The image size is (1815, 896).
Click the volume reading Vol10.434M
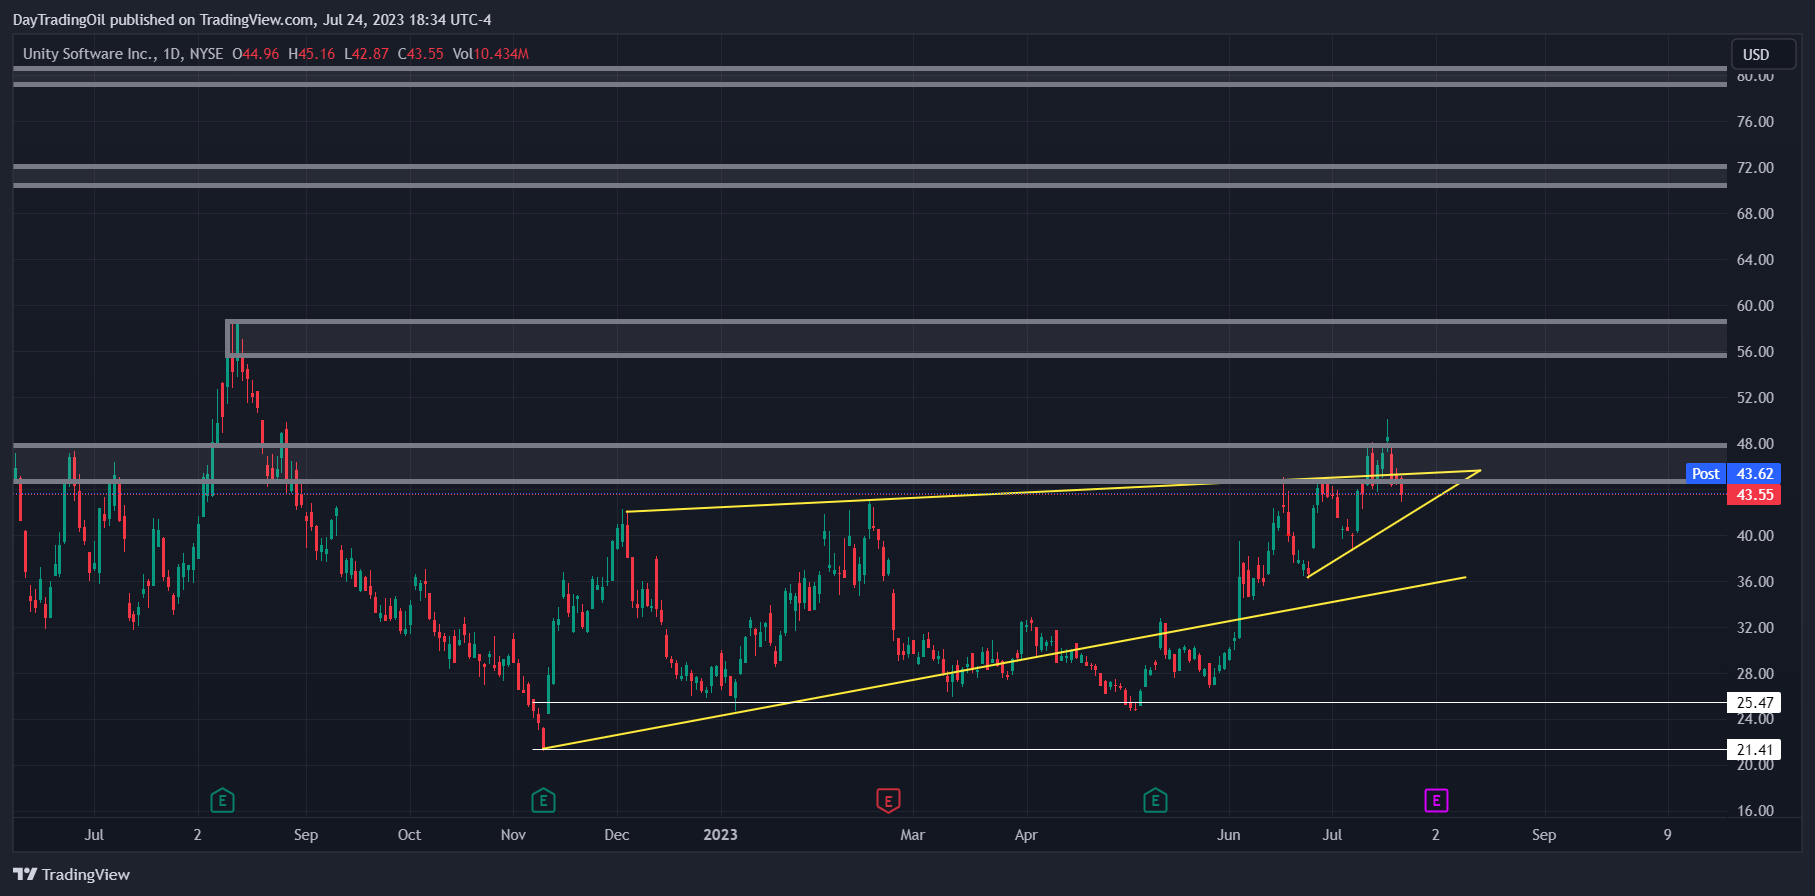pyautogui.click(x=490, y=54)
